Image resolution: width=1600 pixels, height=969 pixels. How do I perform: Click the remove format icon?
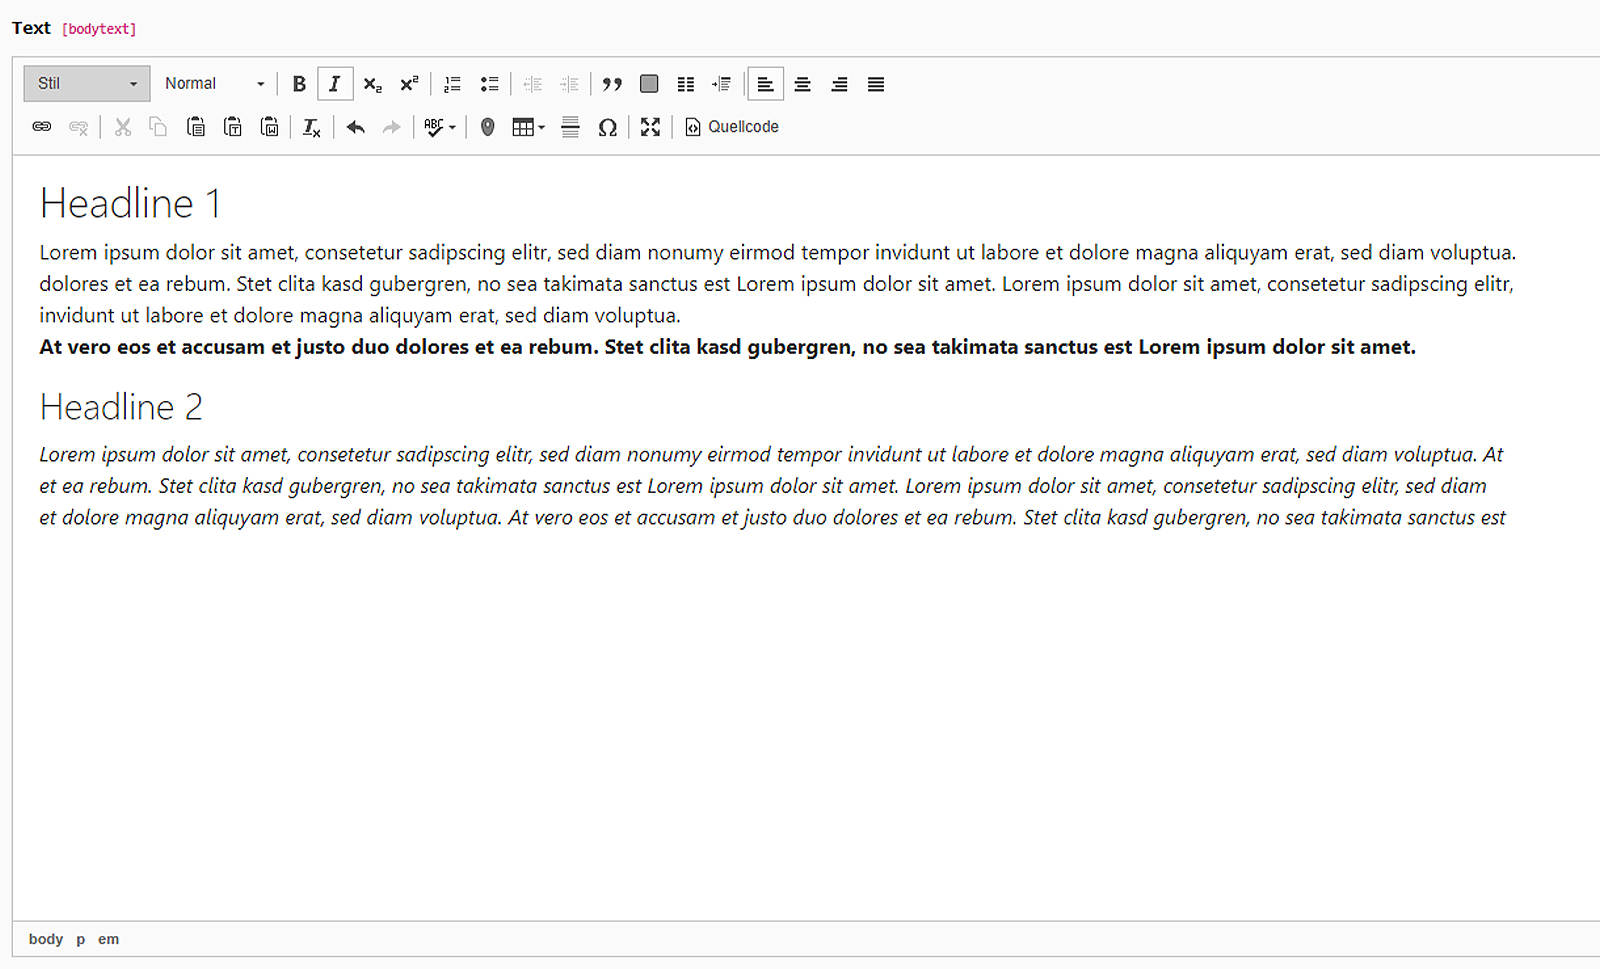click(311, 127)
